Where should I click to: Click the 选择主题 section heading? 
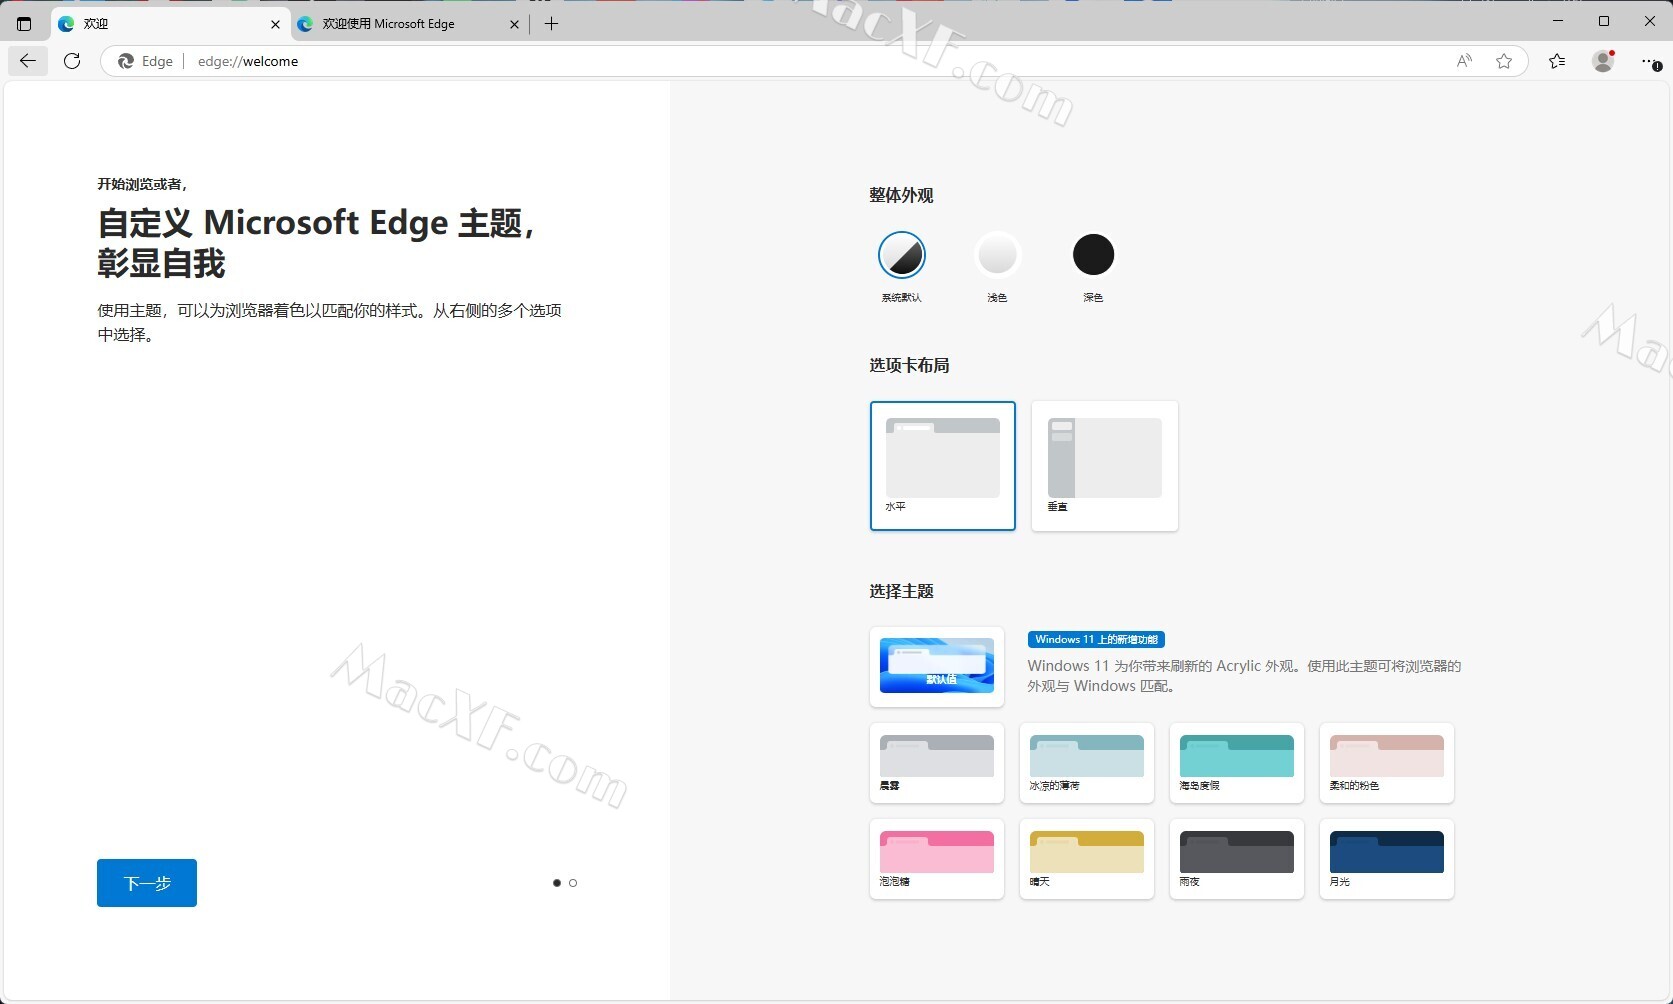point(901,591)
